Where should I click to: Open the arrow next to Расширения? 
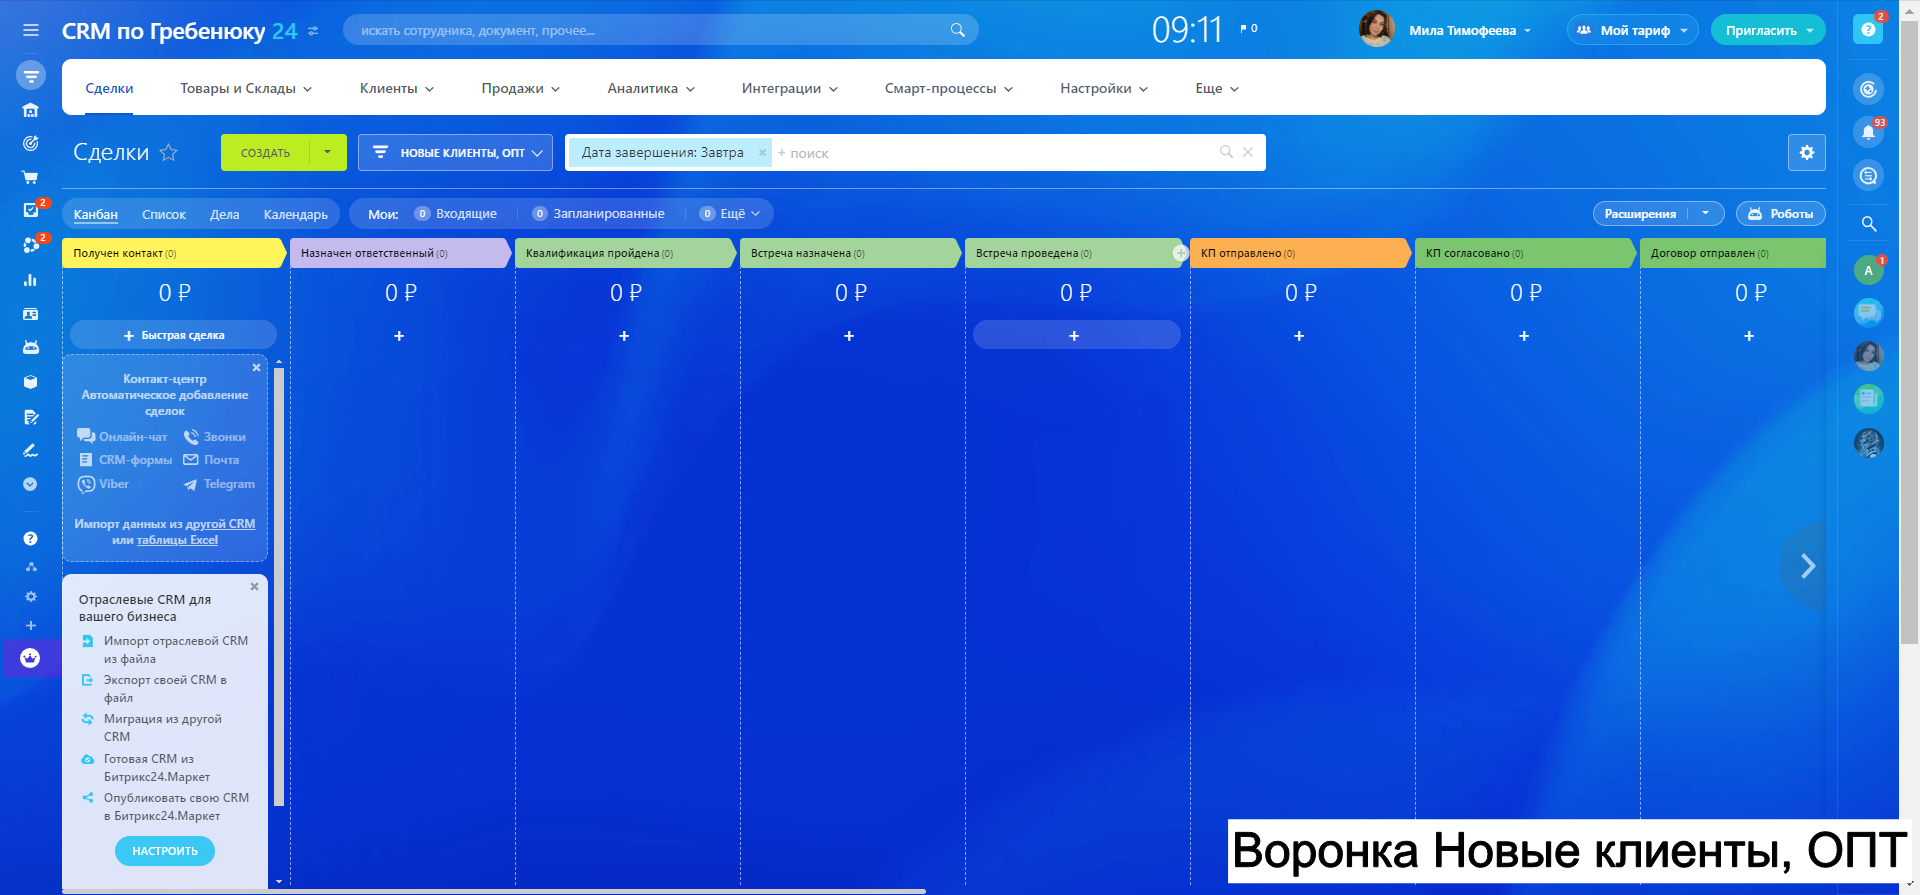coord(1706,213)
